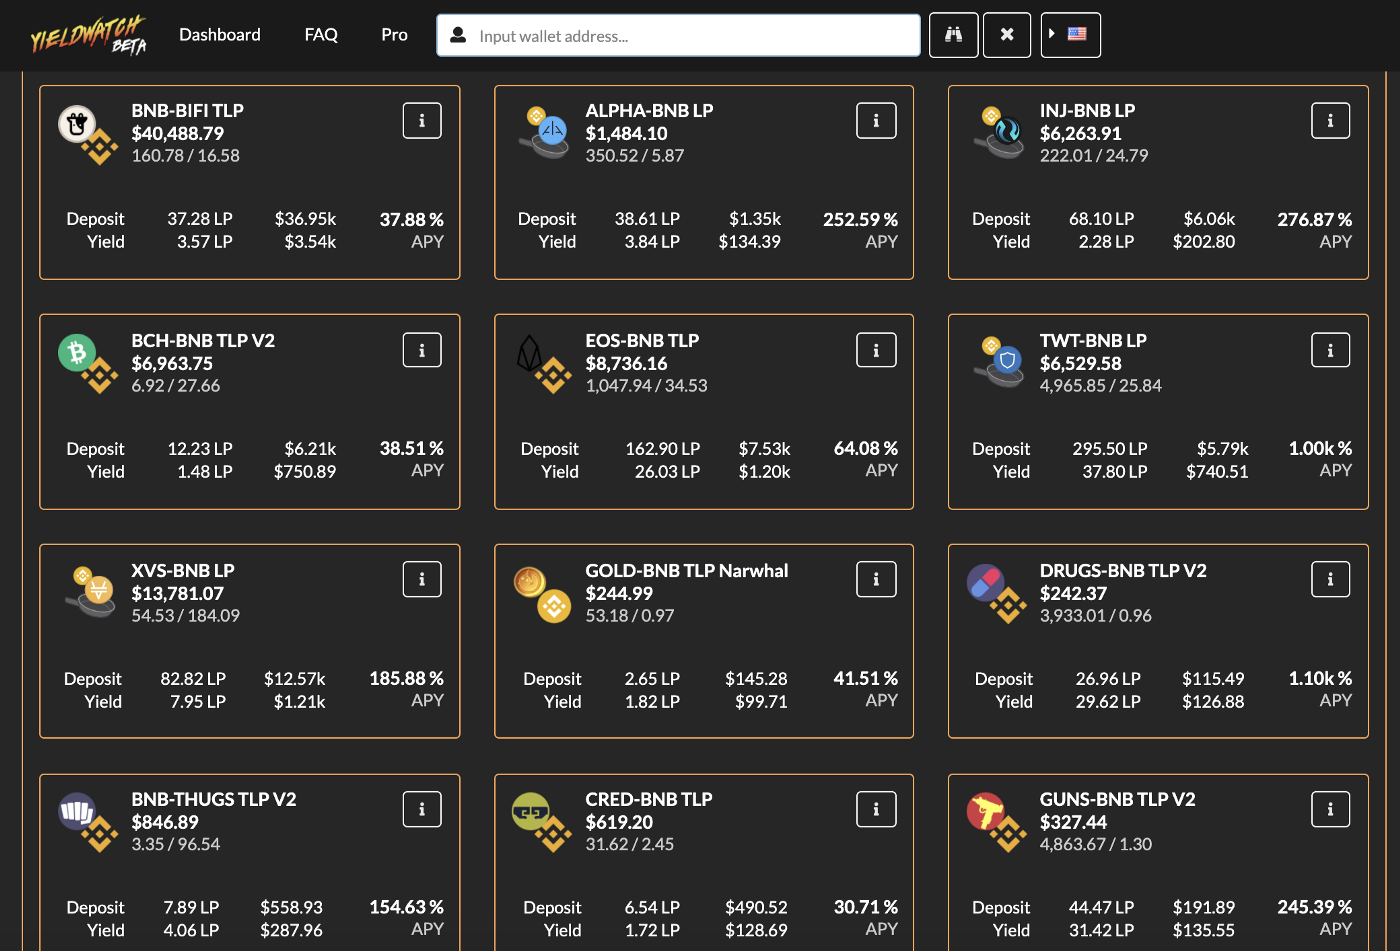This screenshot has height=951, width=1400.
Task: Open DRUGS-BNB TLP V2 info button
Action: pos(1330,579)
